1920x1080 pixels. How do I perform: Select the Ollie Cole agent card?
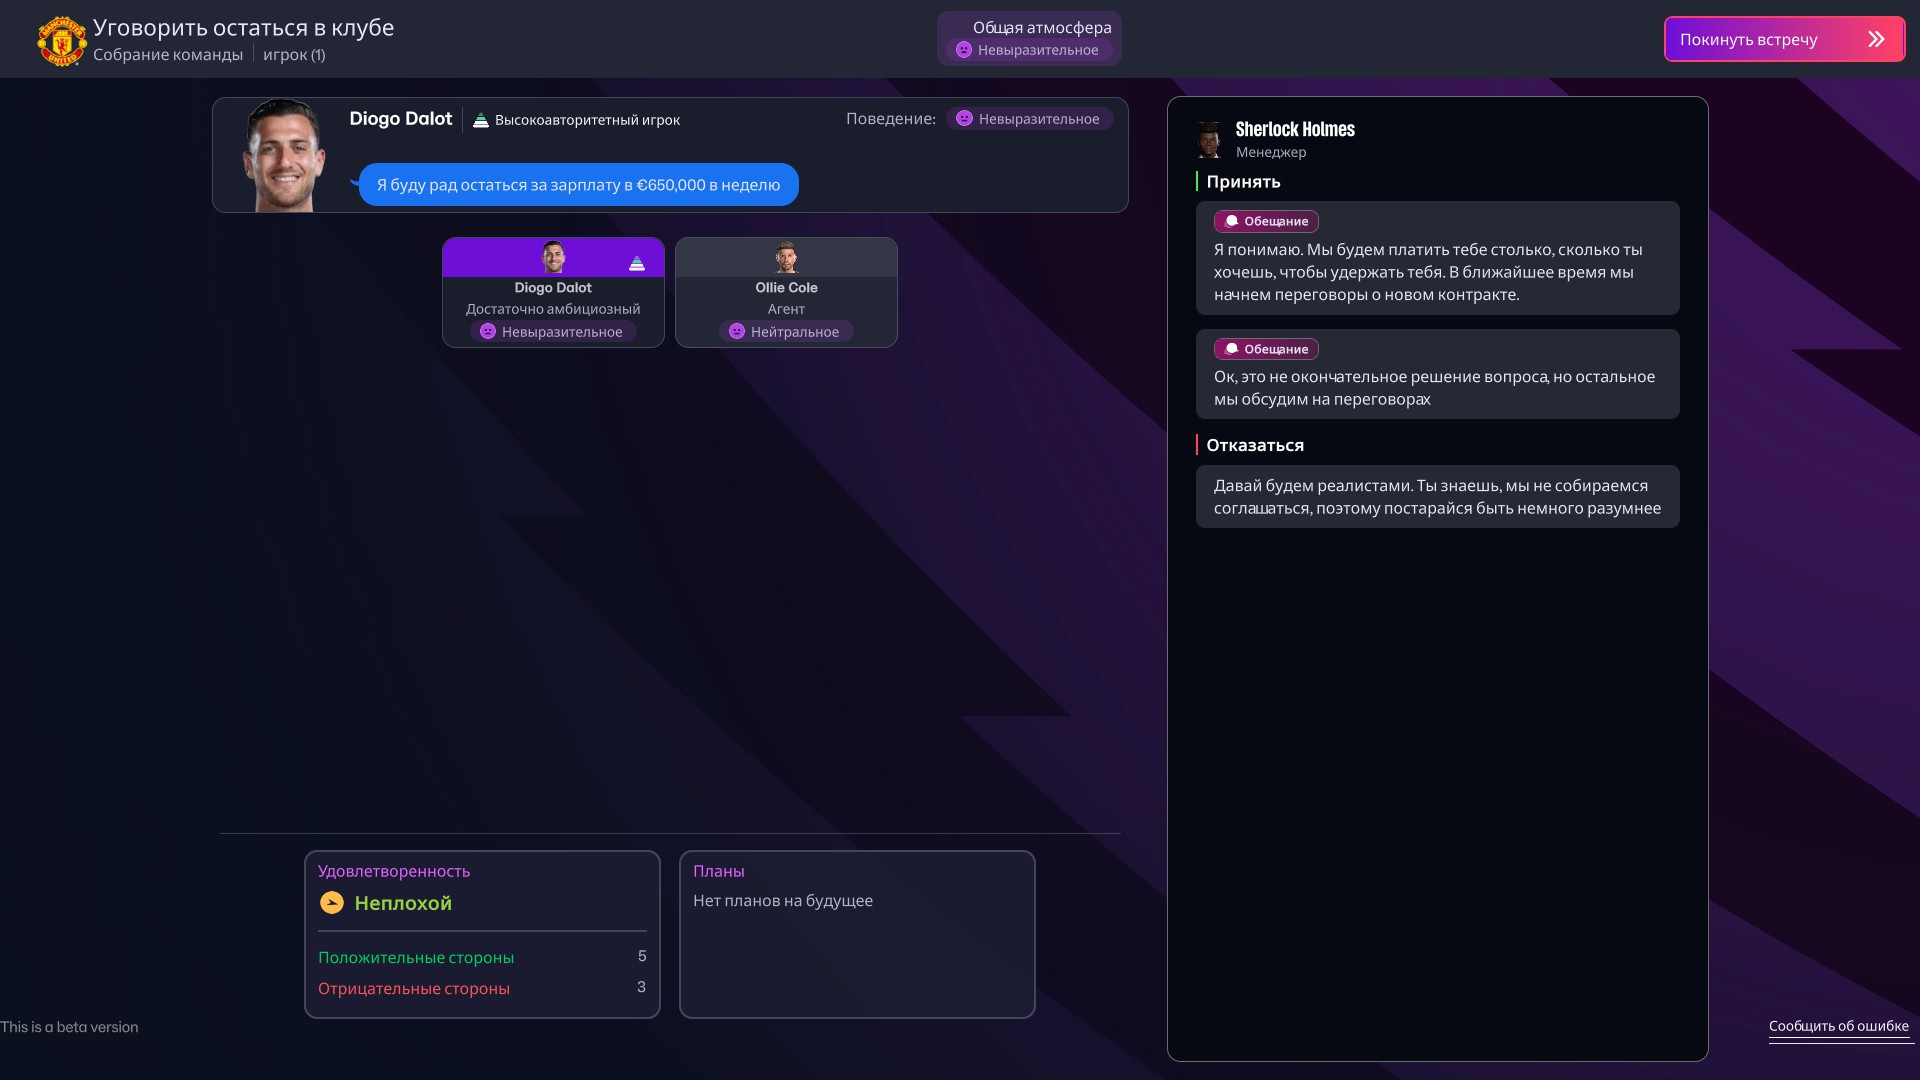(786, 293)
